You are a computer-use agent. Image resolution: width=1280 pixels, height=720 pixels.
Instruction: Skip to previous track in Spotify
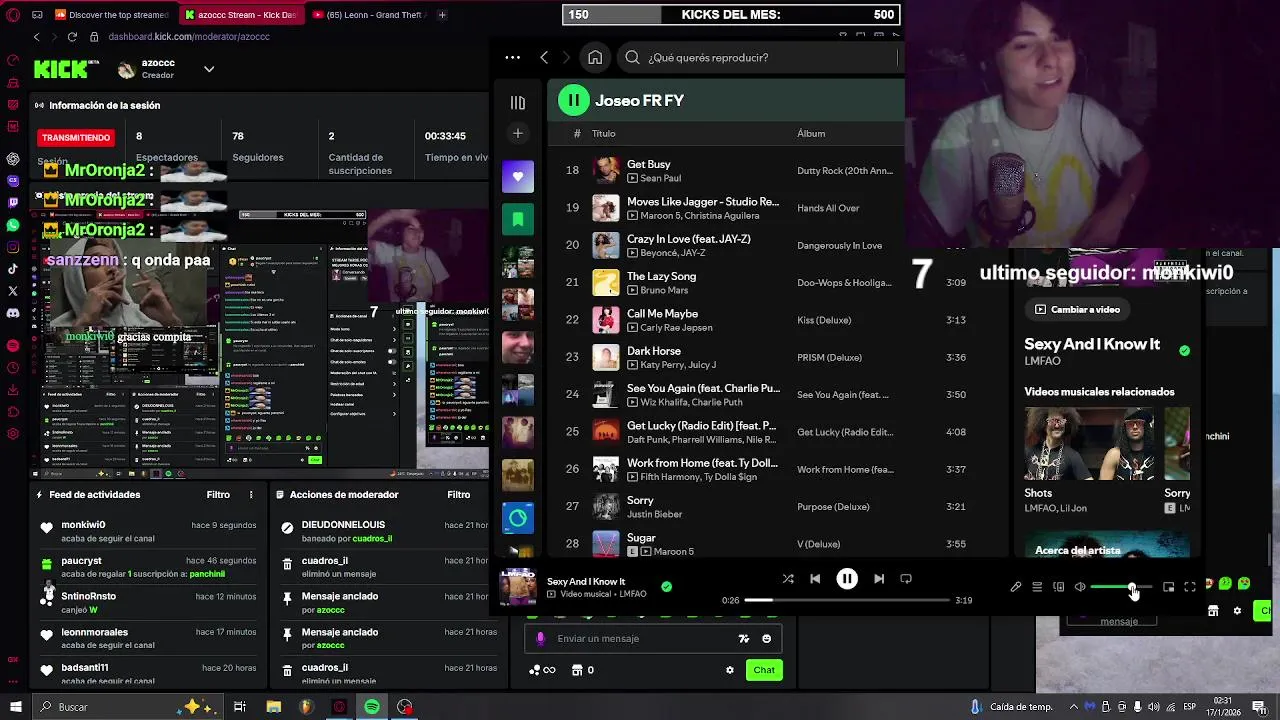pos(815,579)
